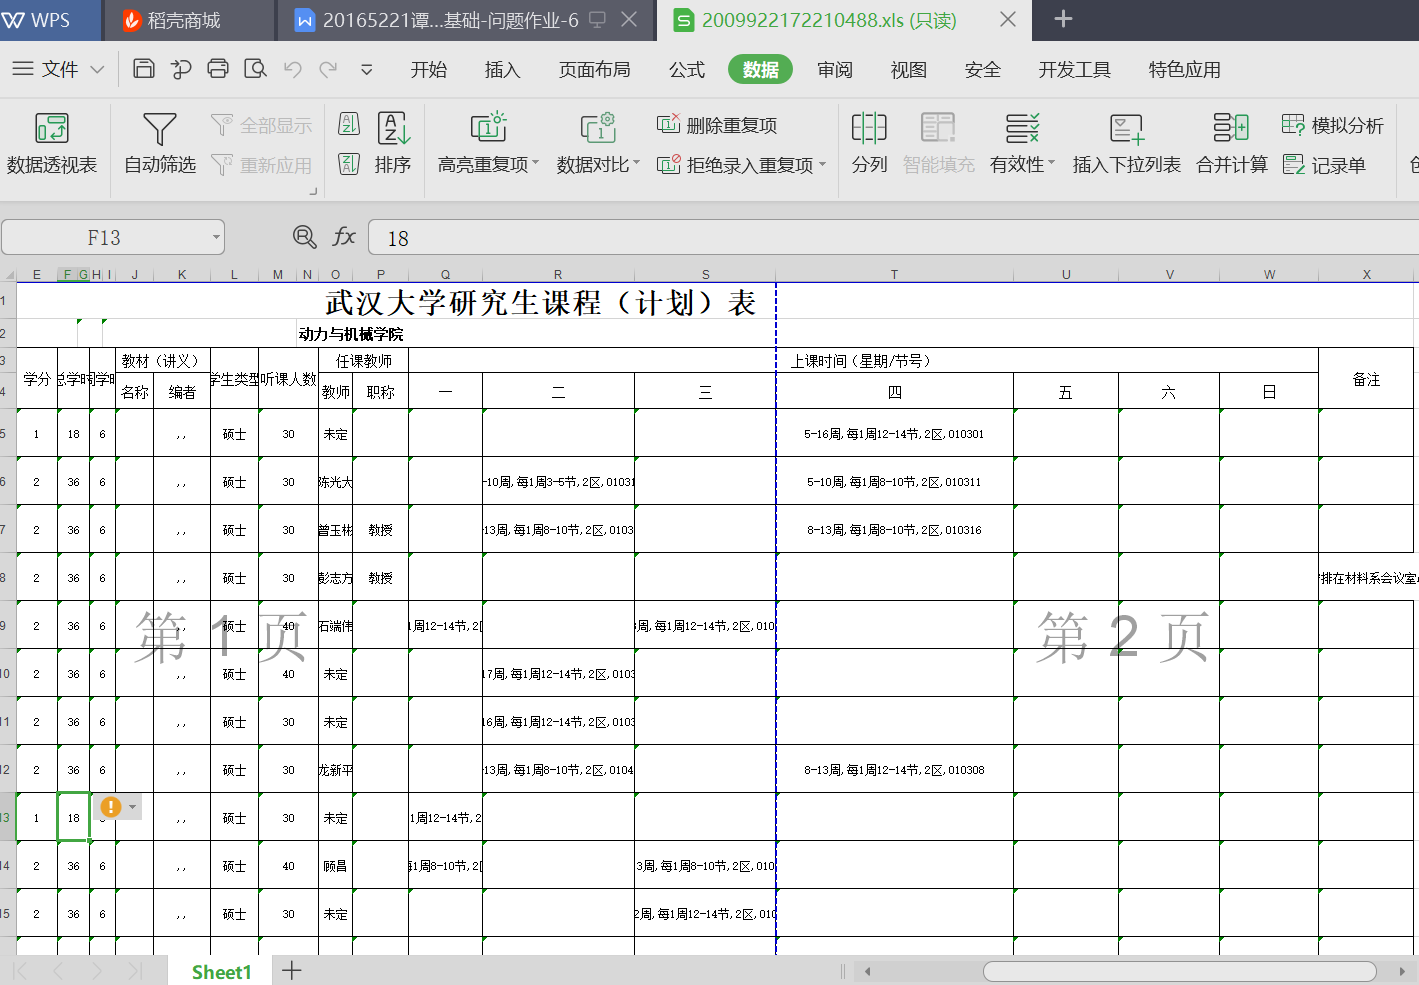Open the 合并计算 consolidate tool
The width and height of the screenshot is (1419, 985).
click(1232, 143)
